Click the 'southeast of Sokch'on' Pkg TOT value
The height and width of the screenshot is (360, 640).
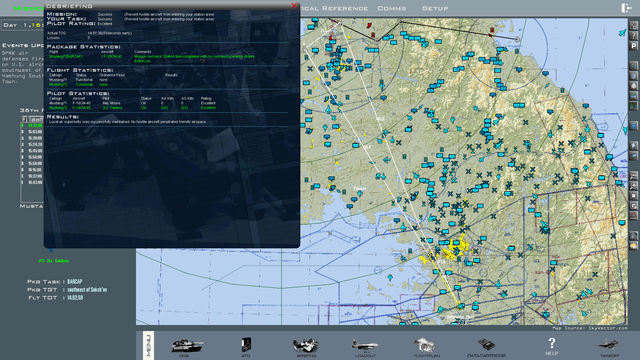click(87, 290)
